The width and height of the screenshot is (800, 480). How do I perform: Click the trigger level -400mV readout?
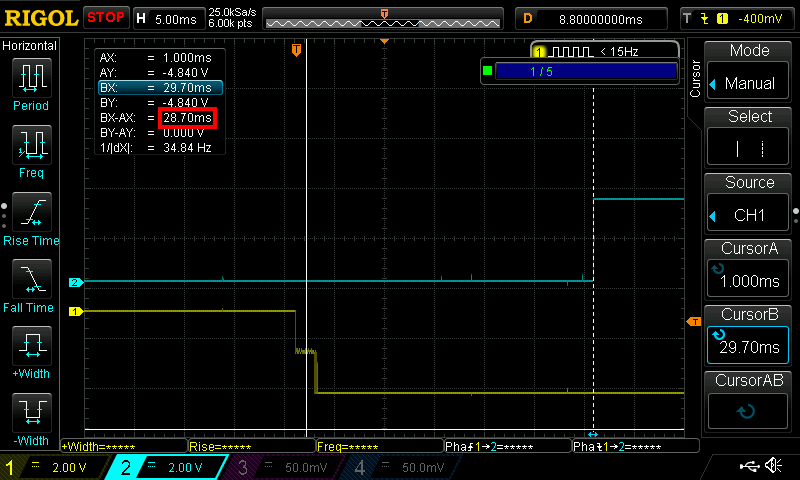coord(760,19)
